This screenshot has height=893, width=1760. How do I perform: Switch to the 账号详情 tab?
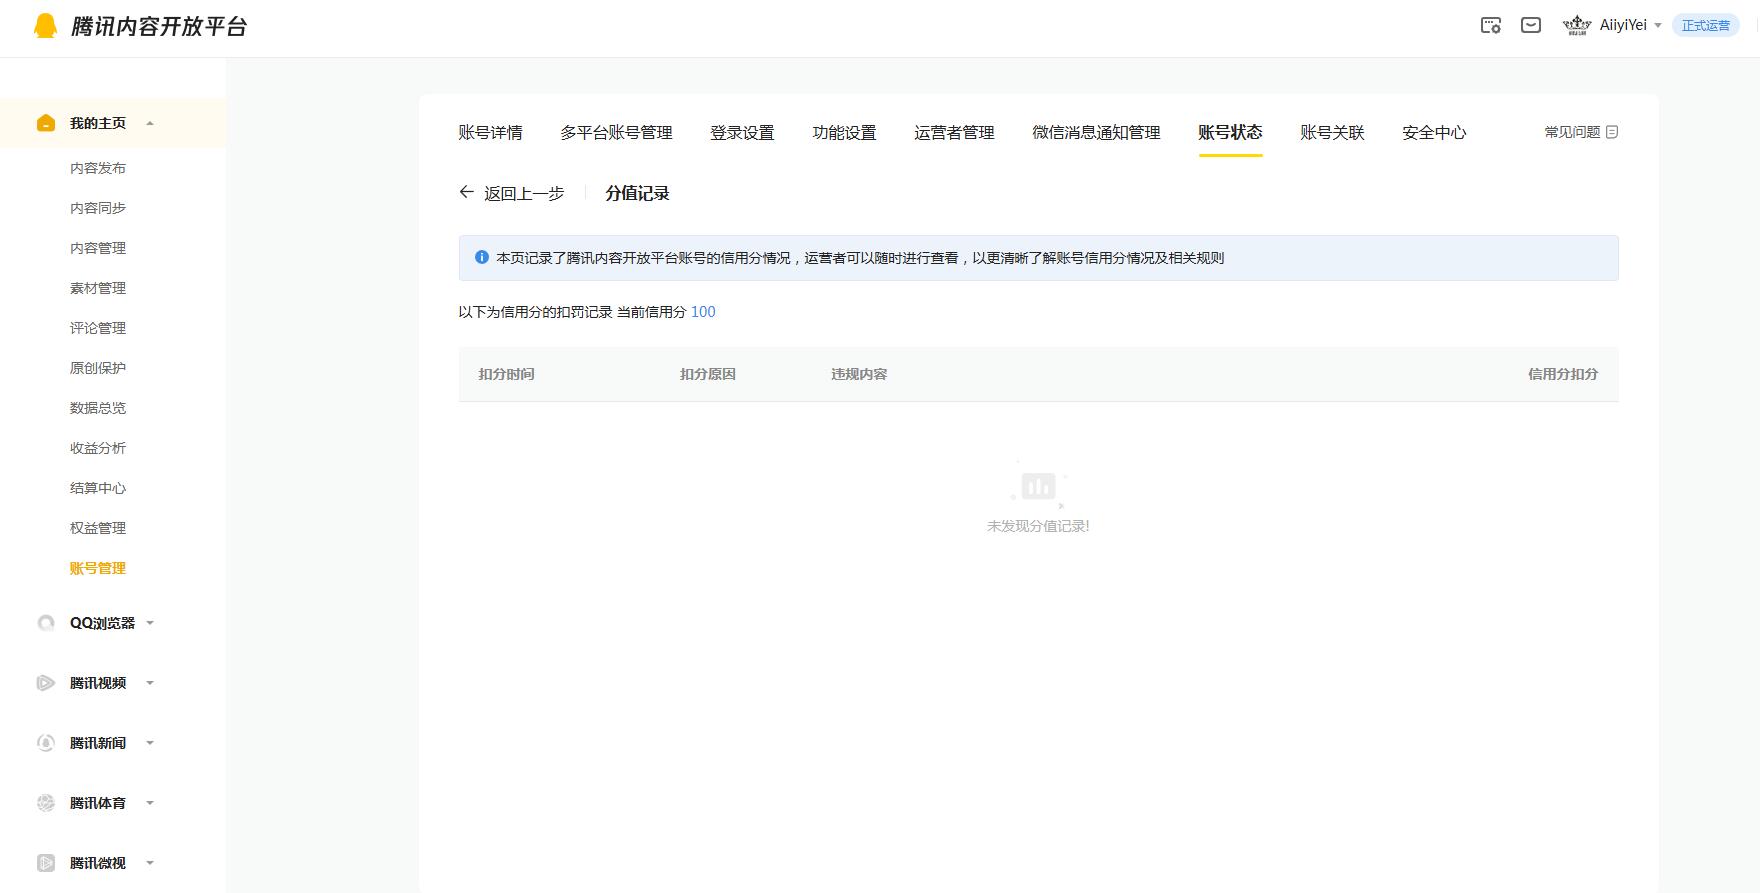click(490, 132)
